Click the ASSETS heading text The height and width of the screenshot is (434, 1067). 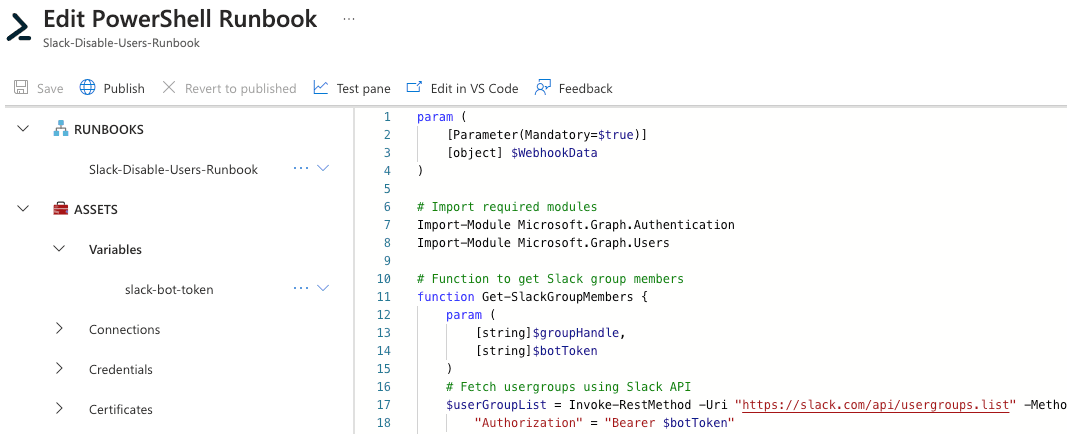tap(96, 210)
